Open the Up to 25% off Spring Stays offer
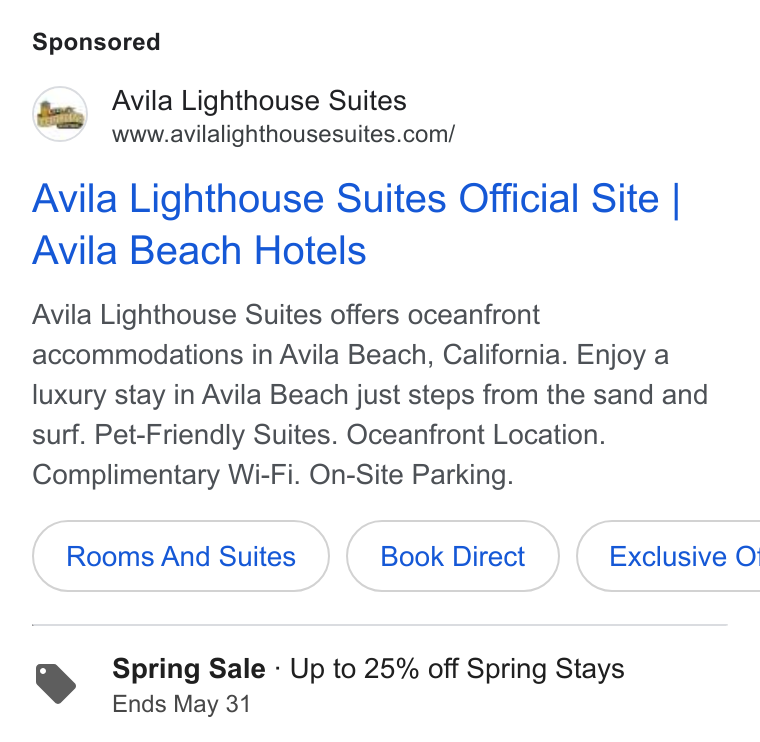 457,669
